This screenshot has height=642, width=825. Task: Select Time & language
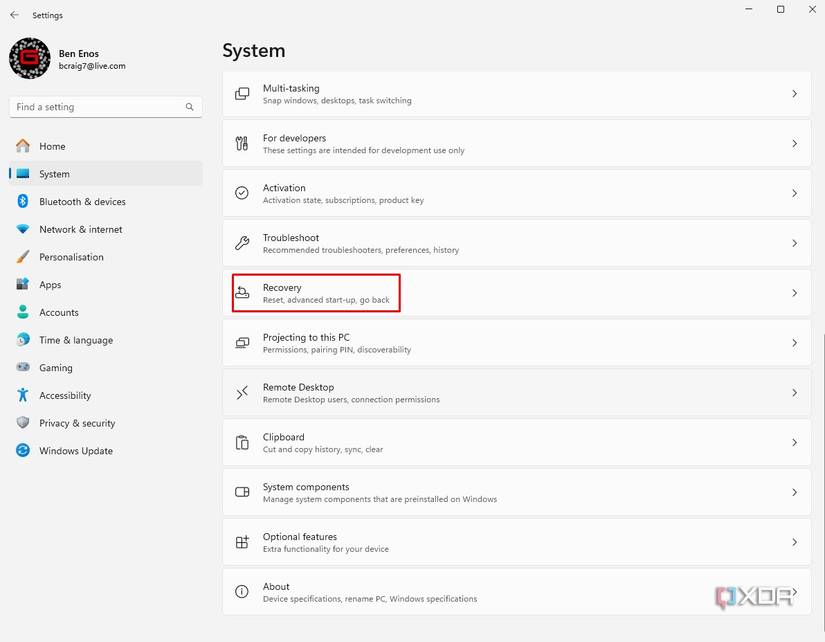pos(105,340)
